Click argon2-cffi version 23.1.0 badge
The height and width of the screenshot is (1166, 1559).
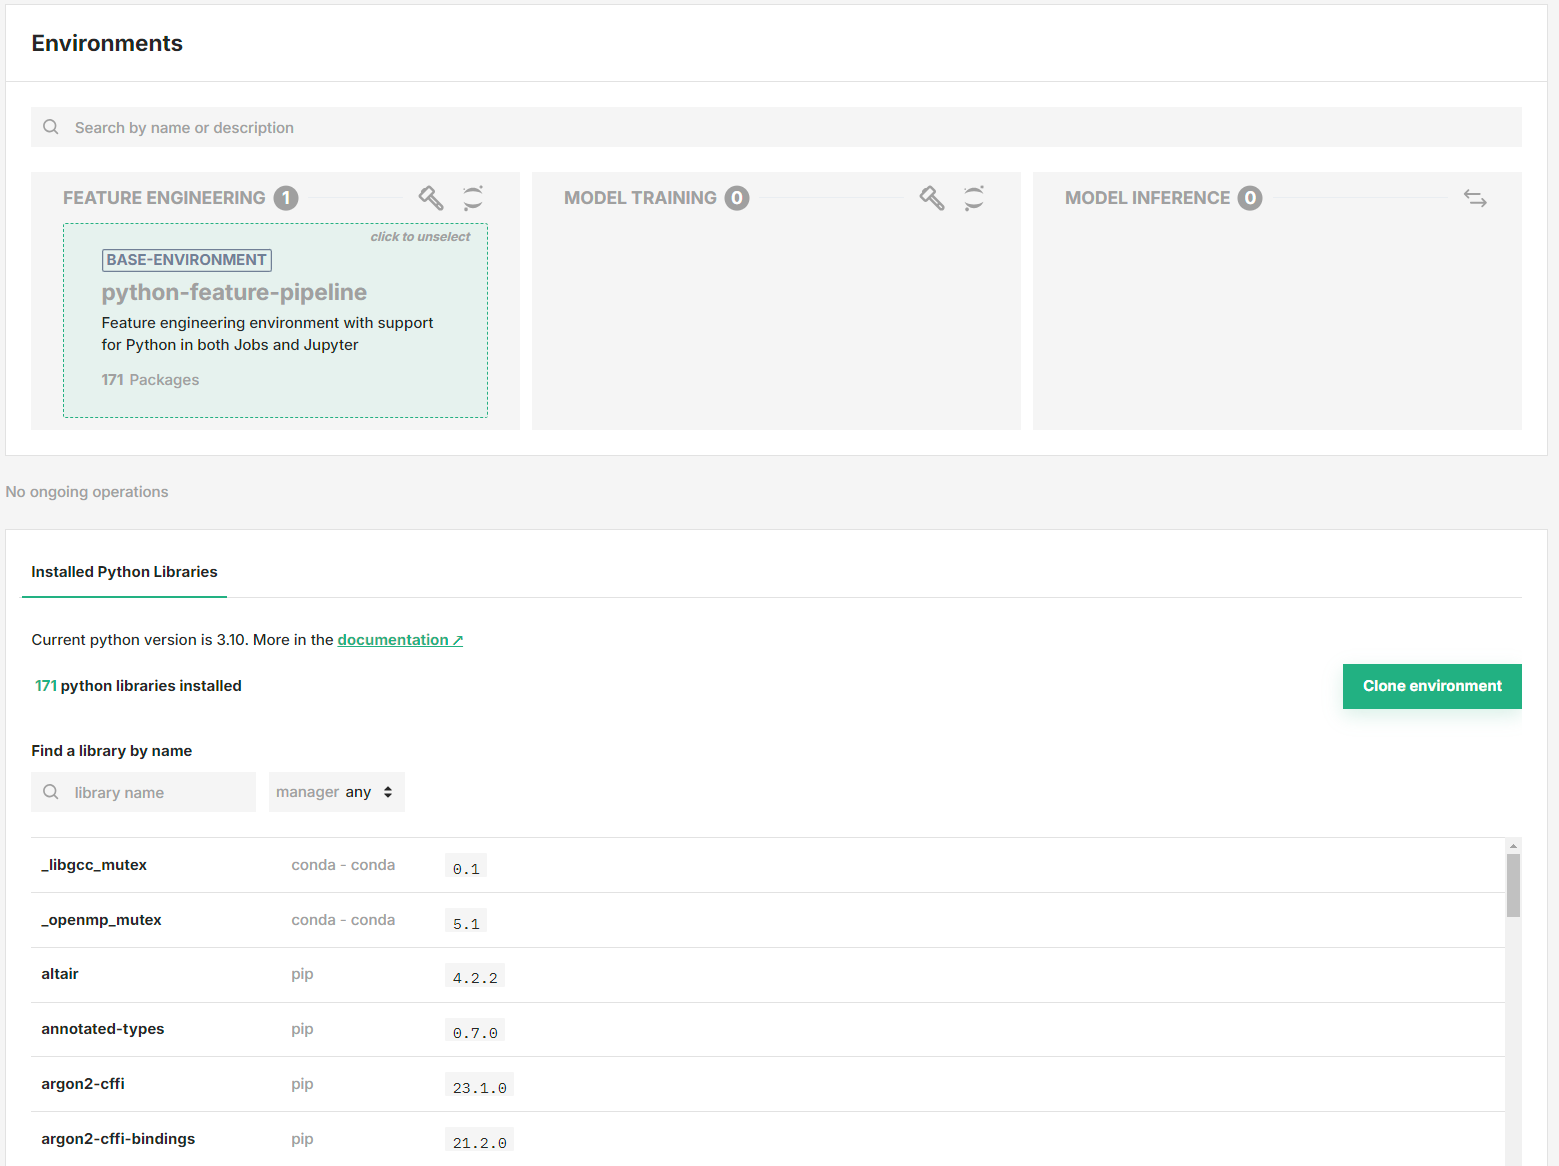point(479,1087)
